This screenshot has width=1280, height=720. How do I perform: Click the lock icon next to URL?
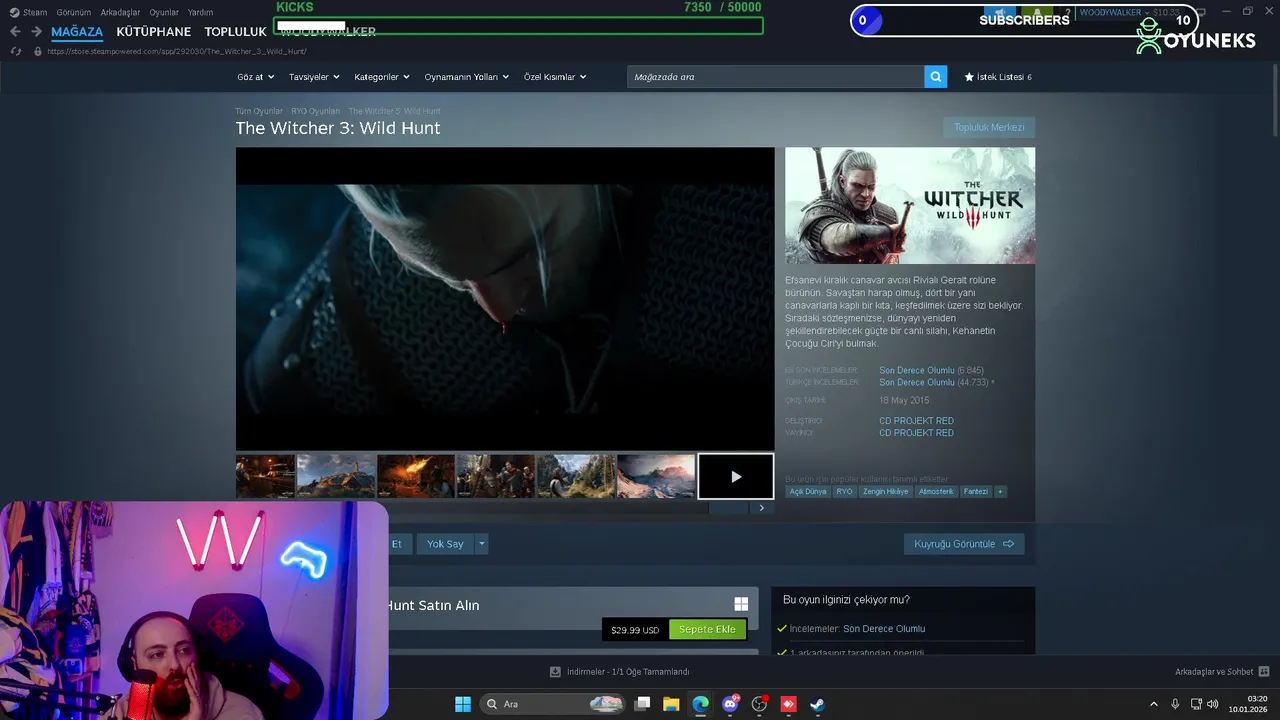tap(38, 51)
